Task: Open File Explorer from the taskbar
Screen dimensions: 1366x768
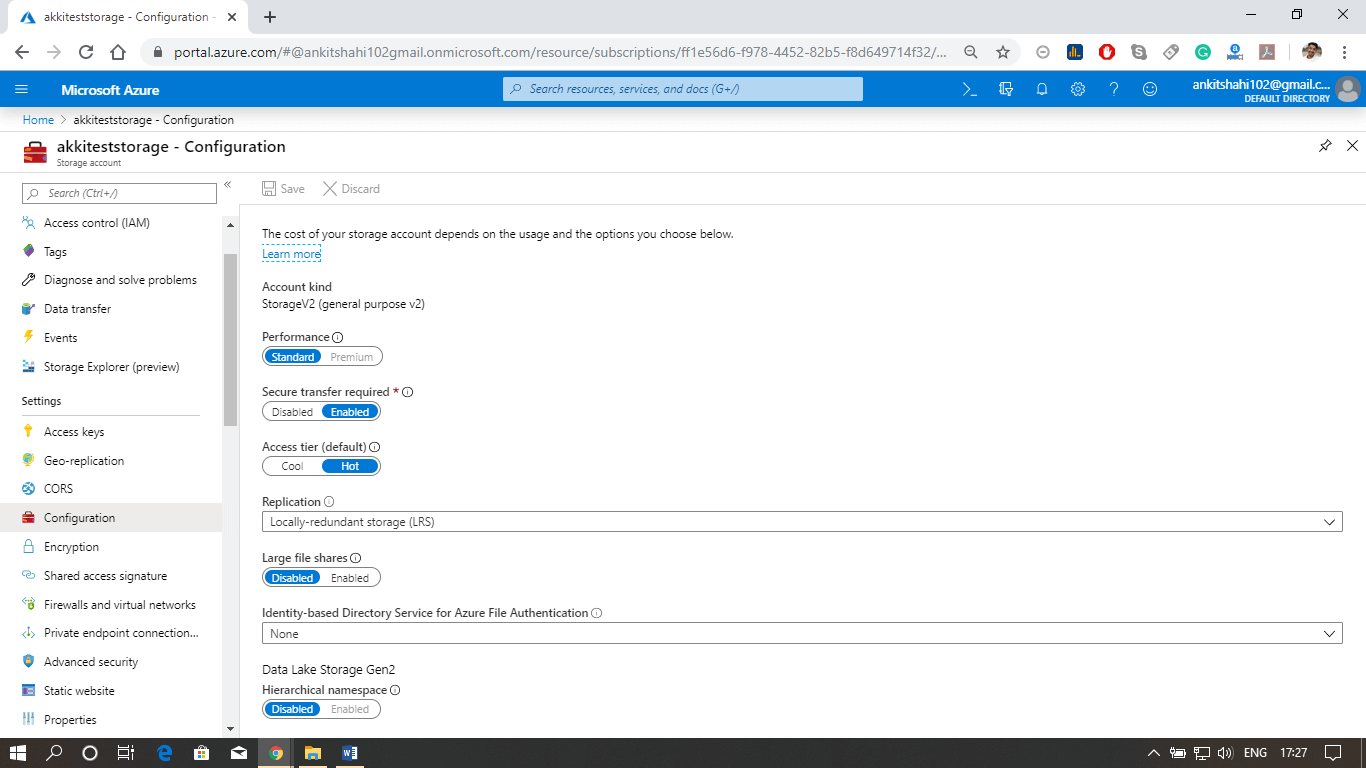Action: pyautogui.click(x=312, y=753)
